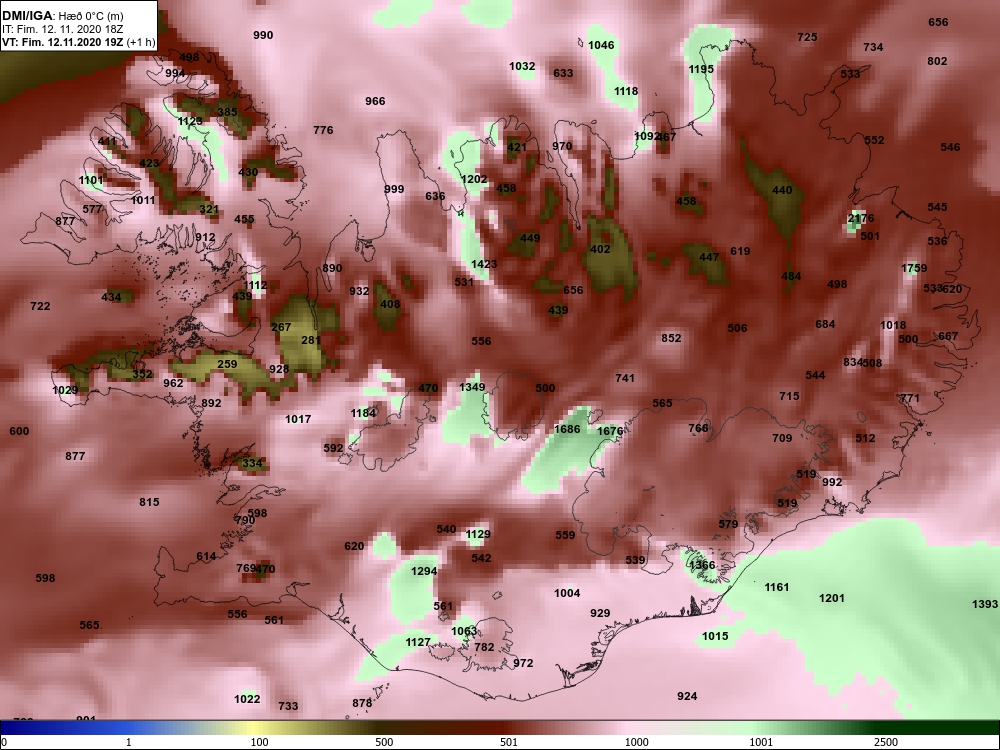Click the map value 1011

pyautogui.click(x=143, y=200)
